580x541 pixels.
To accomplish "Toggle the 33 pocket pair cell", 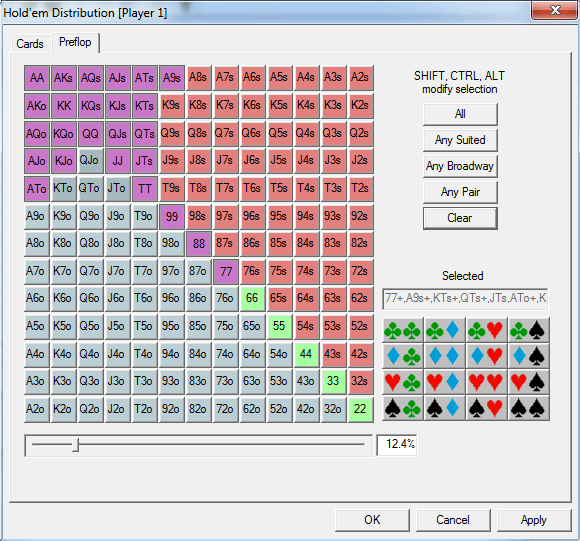I will coord(334,381).
